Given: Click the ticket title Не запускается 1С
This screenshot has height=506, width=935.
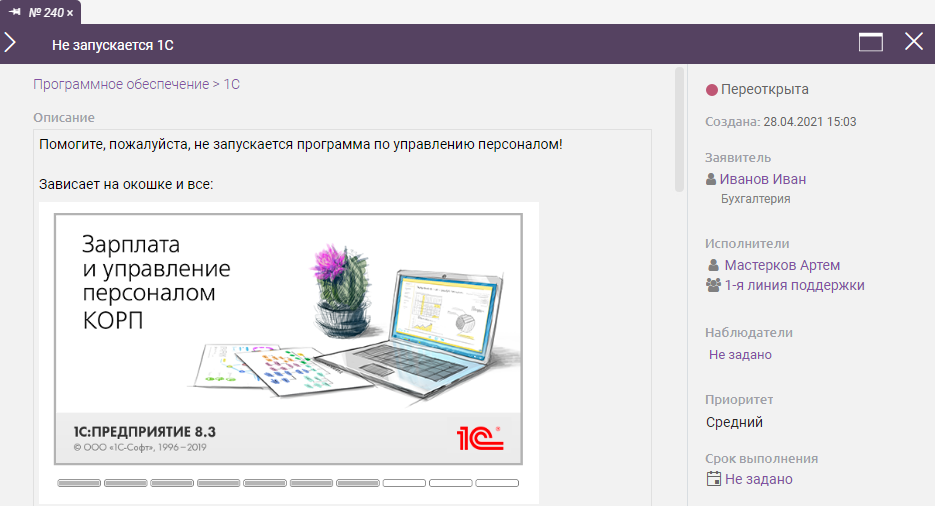Looking at the screenshot, I should coord(113,45).
